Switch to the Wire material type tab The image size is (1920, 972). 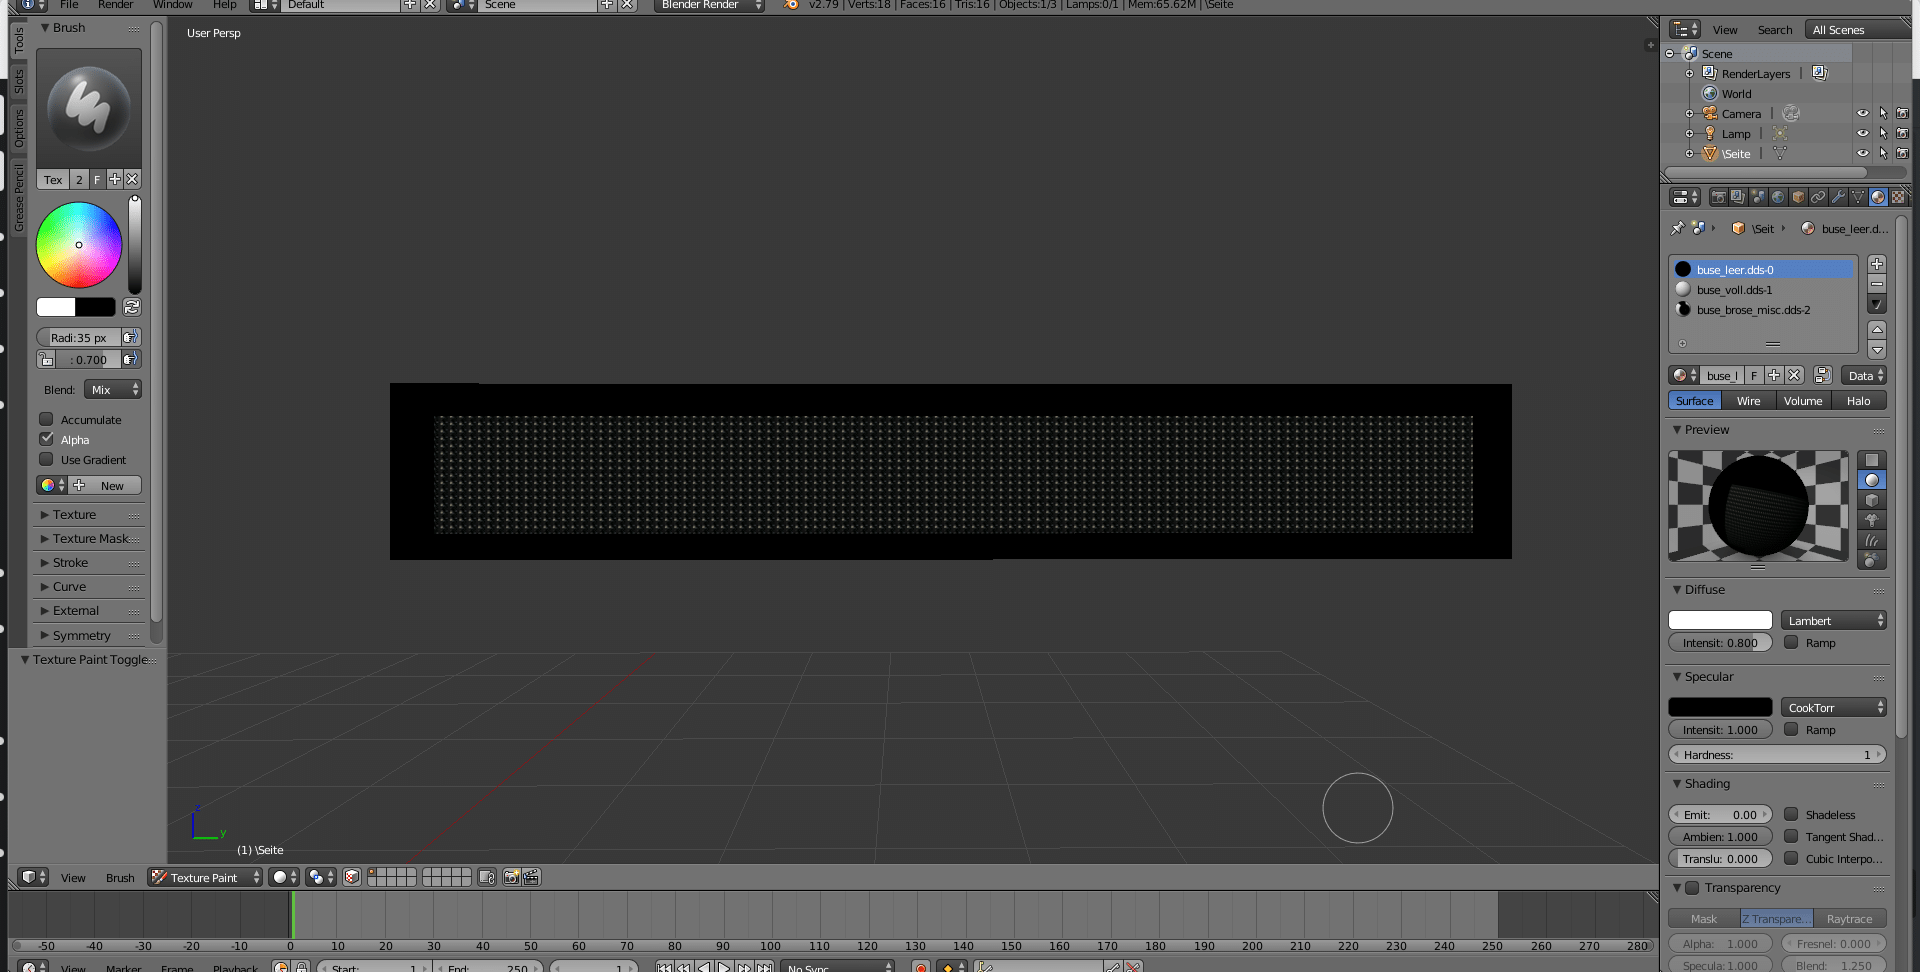1748,401
